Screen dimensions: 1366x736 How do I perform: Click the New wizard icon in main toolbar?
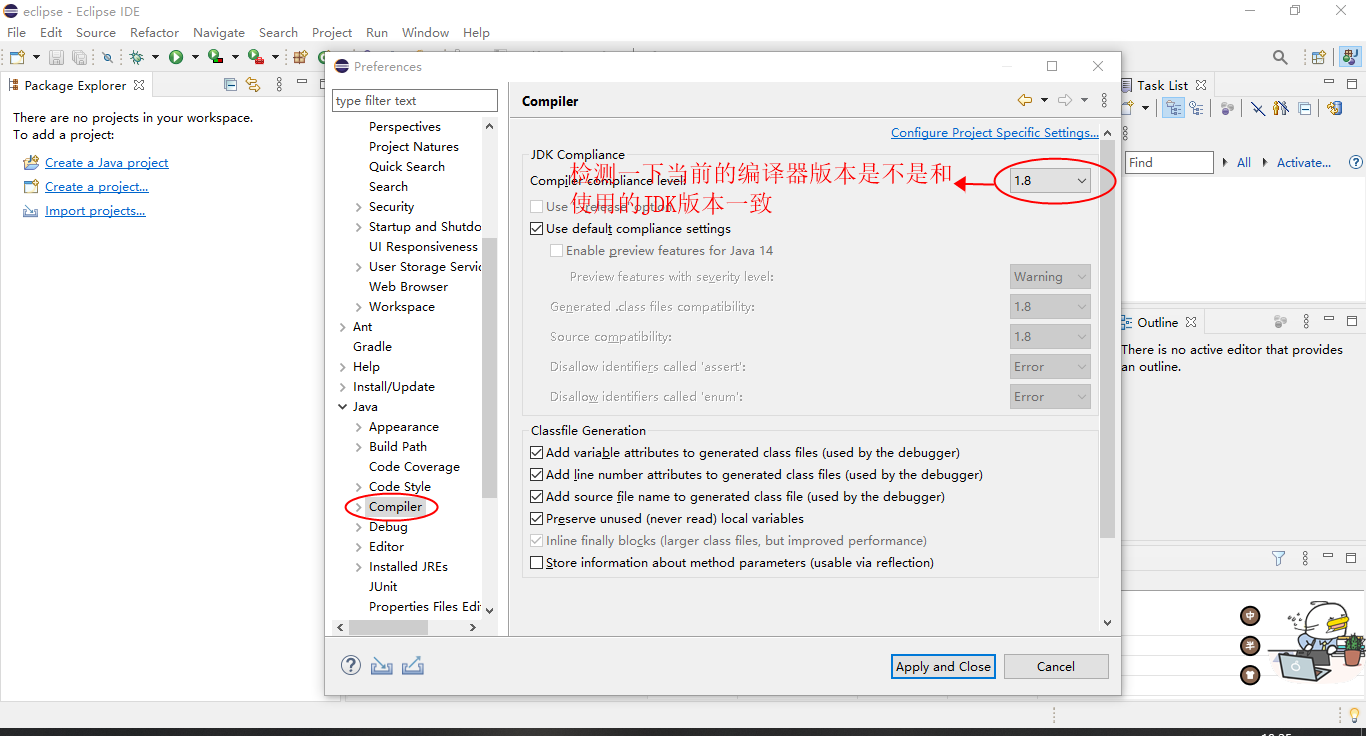(17, 57)
